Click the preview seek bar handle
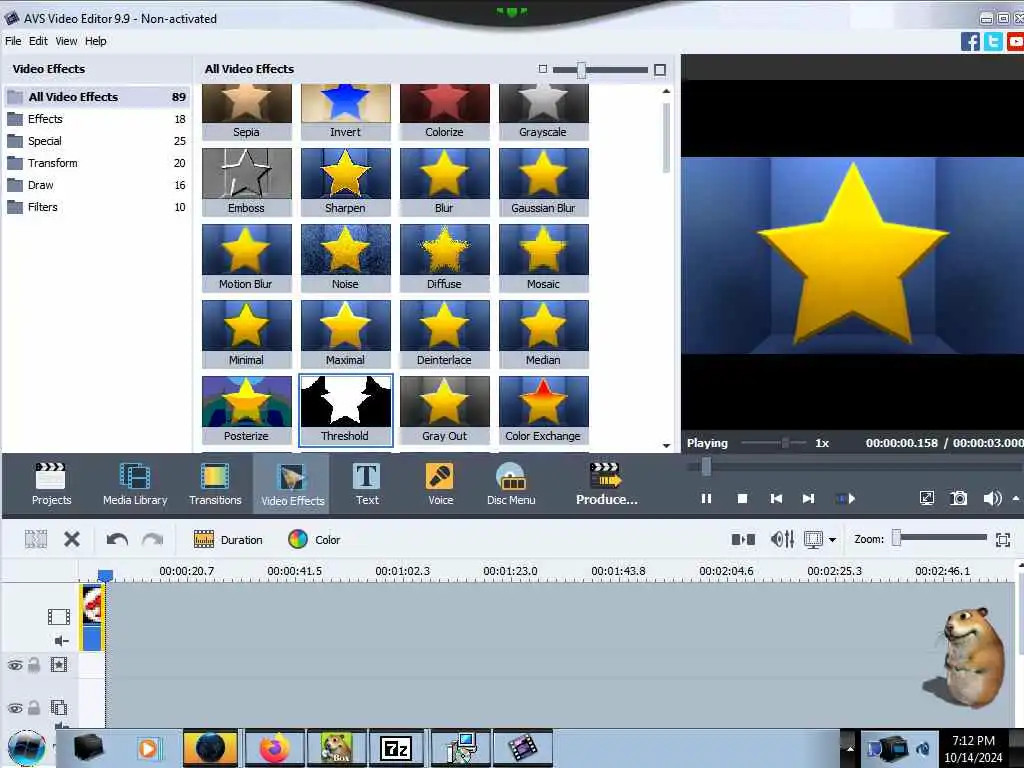Viewport: 1024px width, 768px height. click(x=706, y=466)
